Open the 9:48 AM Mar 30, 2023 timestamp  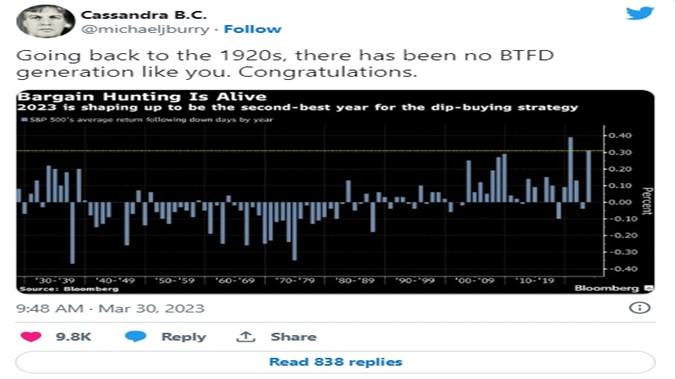pos(110,308)
